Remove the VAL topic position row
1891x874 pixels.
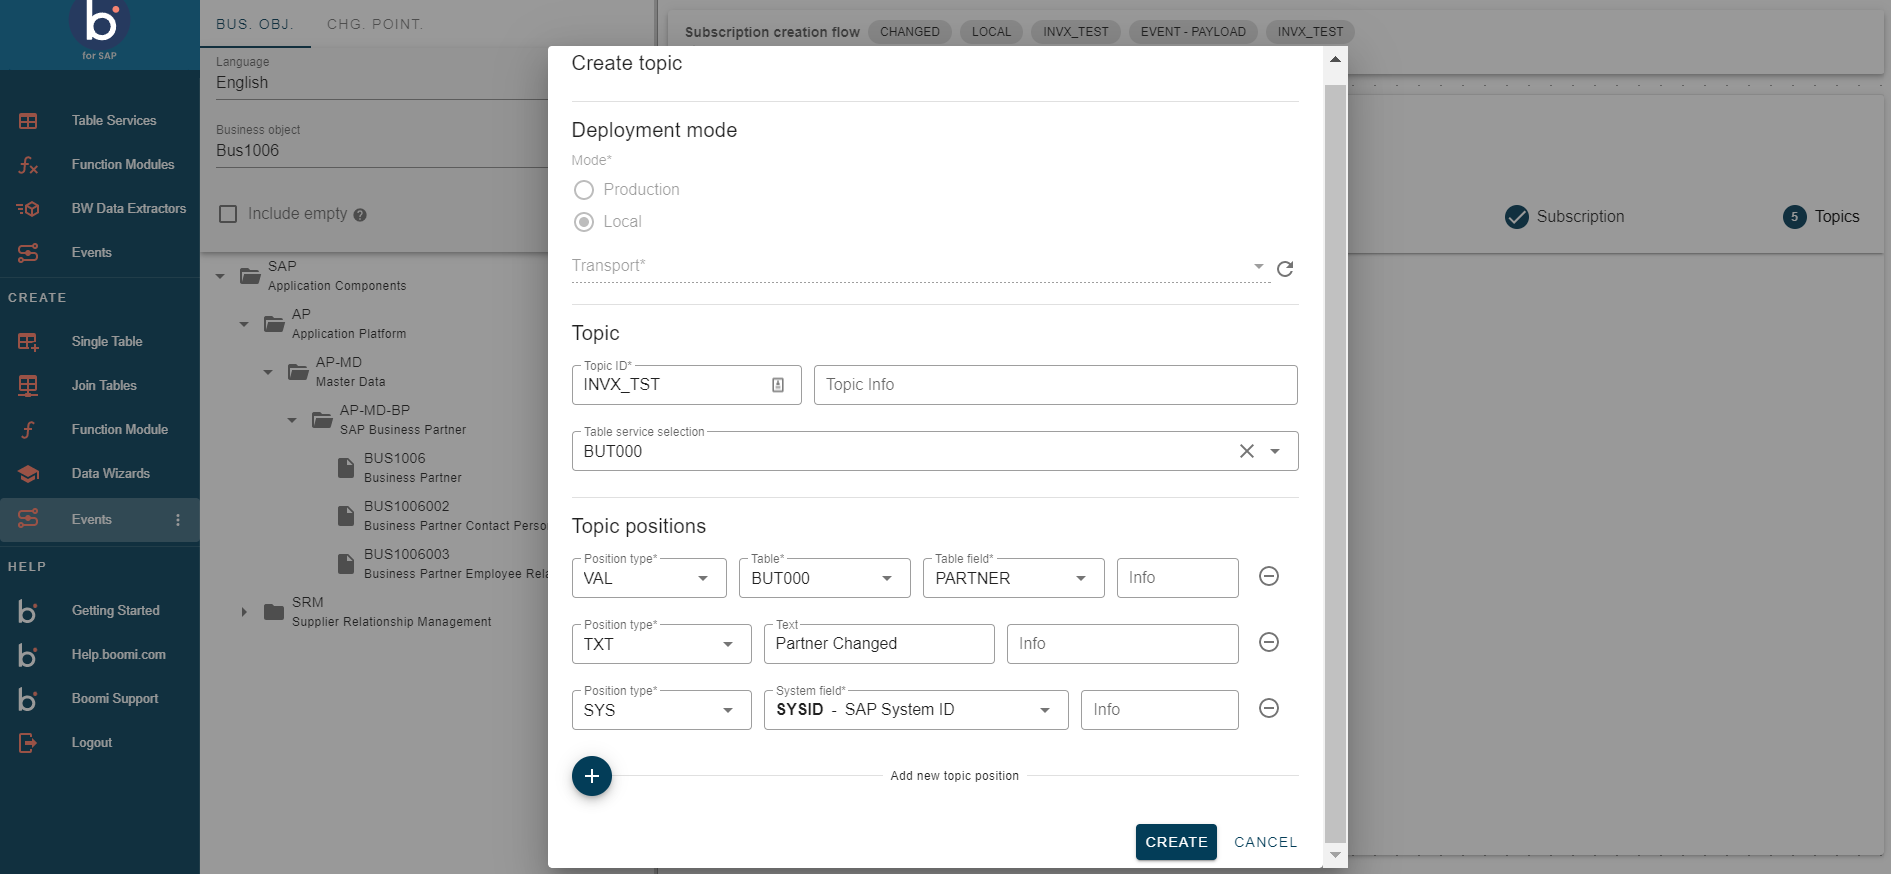tap(1268, 577)
